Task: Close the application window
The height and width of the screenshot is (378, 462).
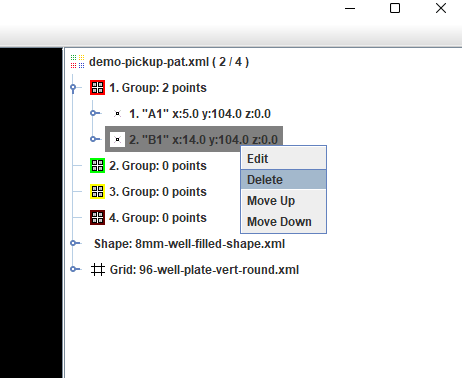Action: (x=441, y=8)
